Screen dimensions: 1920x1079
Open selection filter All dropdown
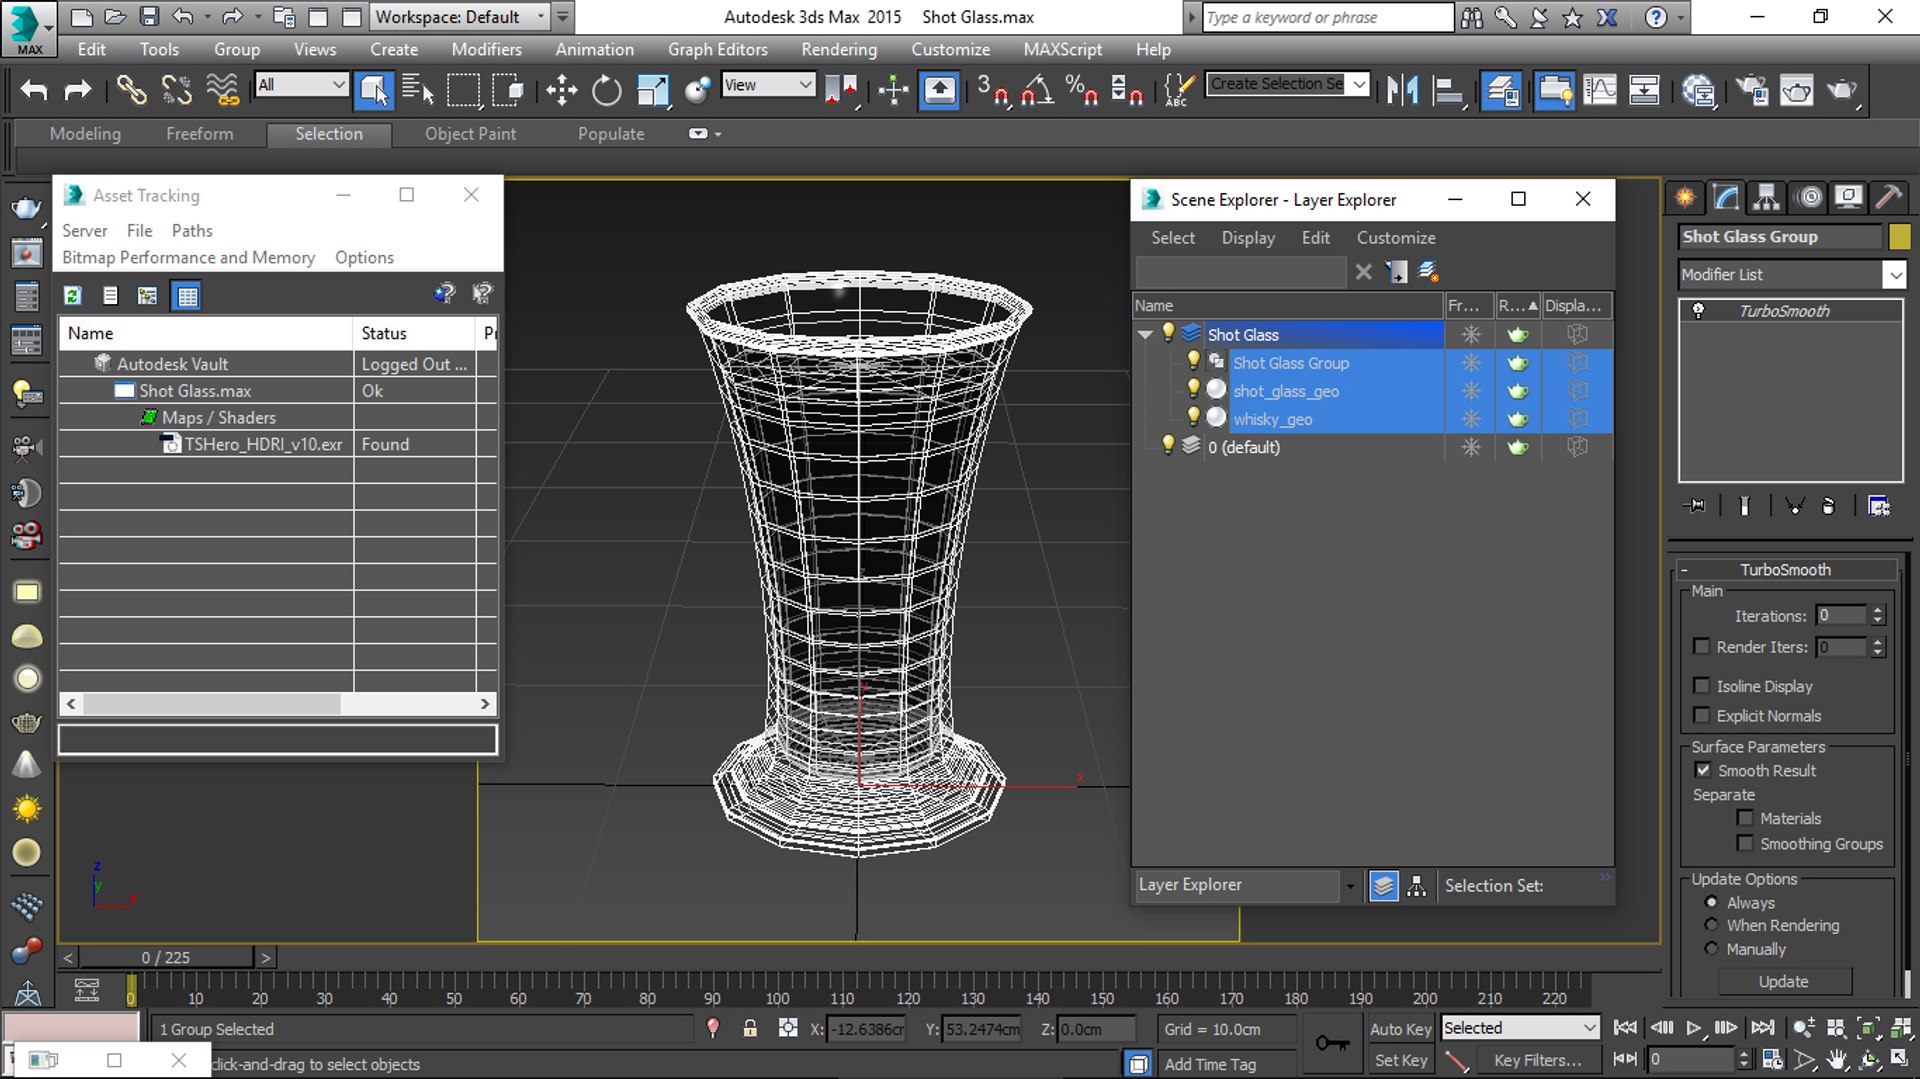(301, 85)
